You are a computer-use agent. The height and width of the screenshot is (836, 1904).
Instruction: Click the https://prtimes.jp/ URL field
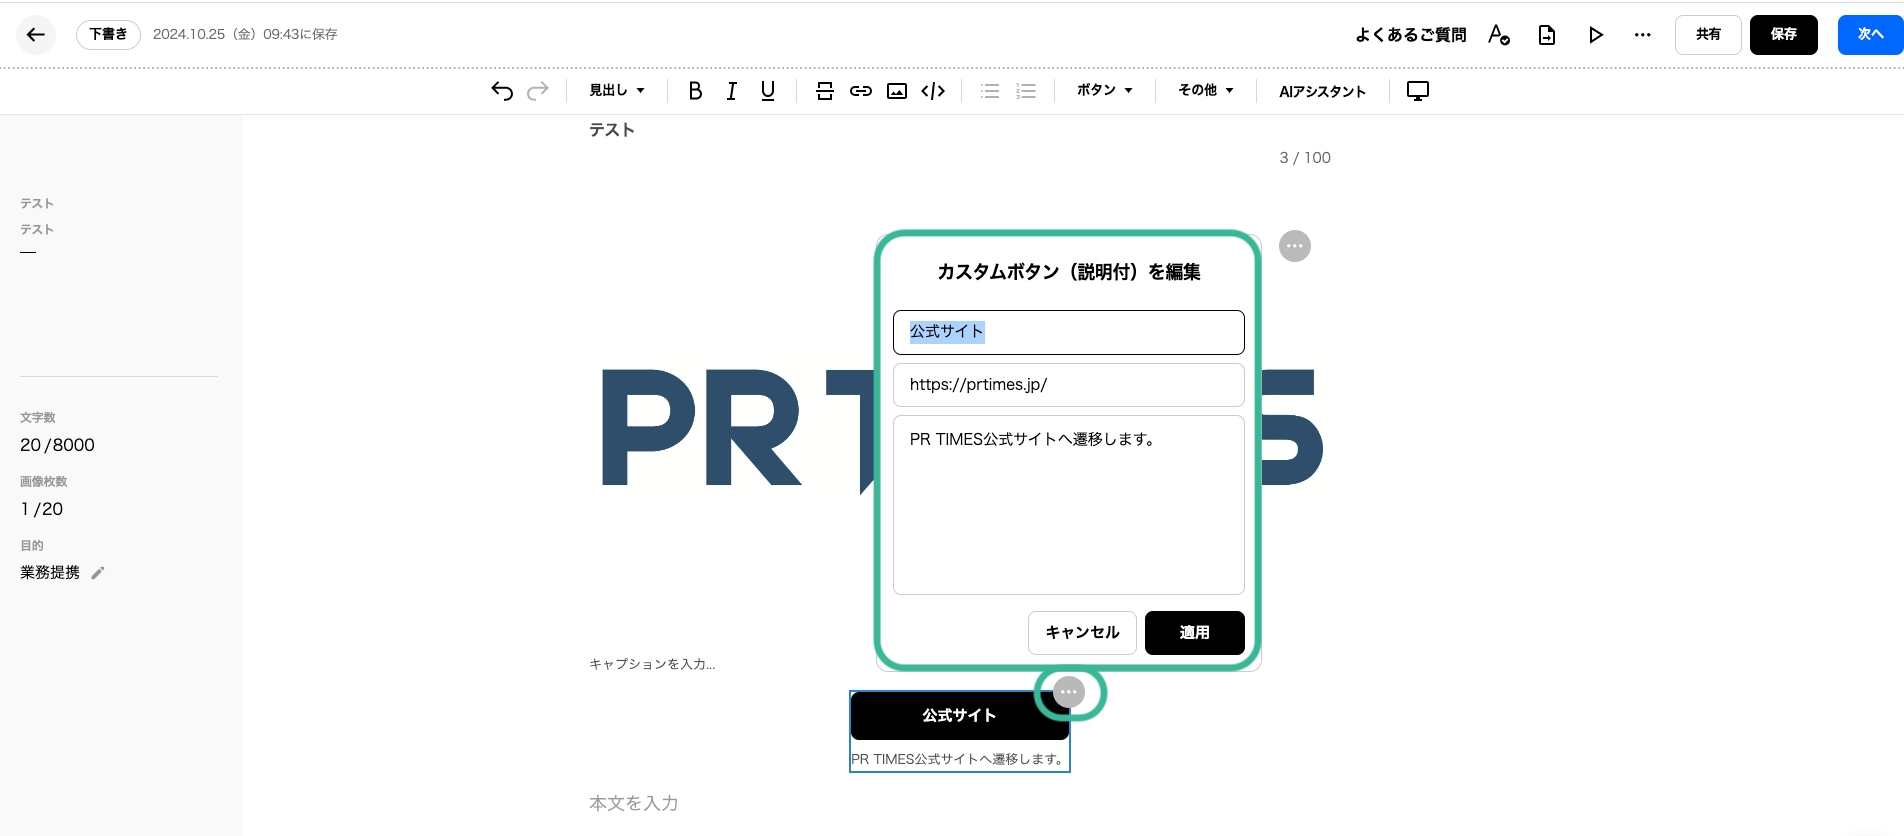click(x=1068, y=385)
